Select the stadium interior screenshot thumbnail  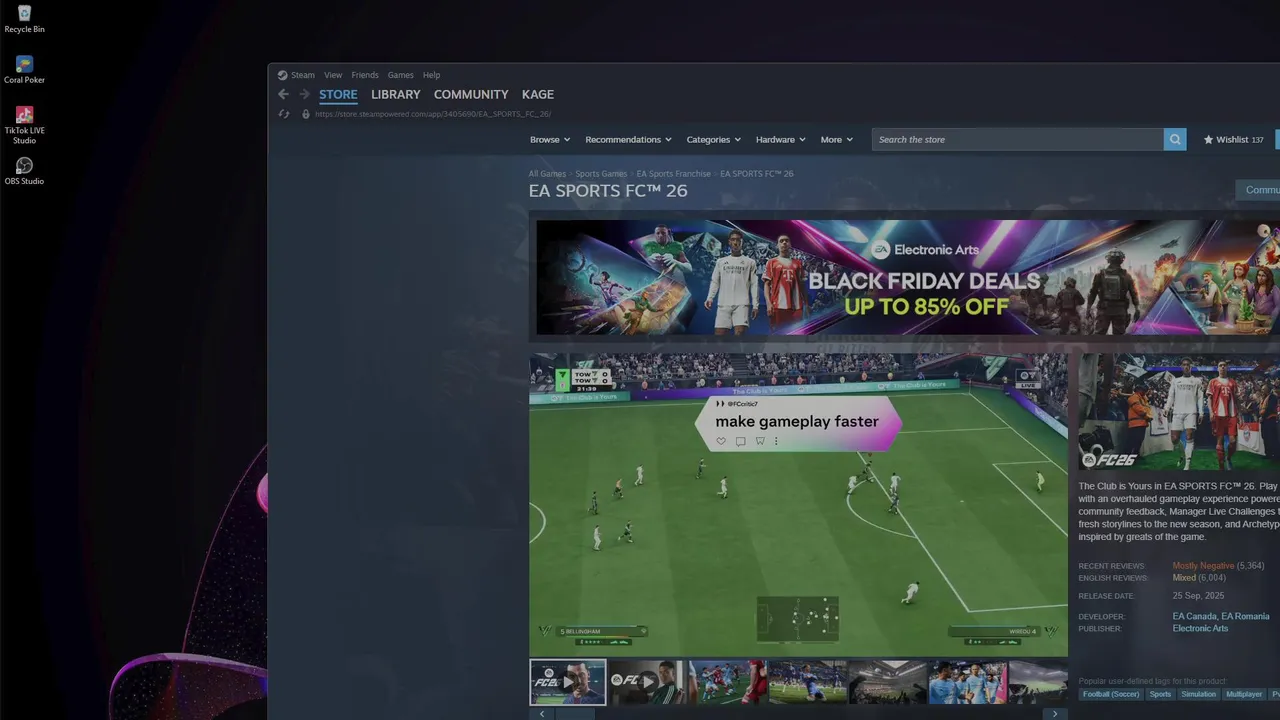(x=887, y=682)
